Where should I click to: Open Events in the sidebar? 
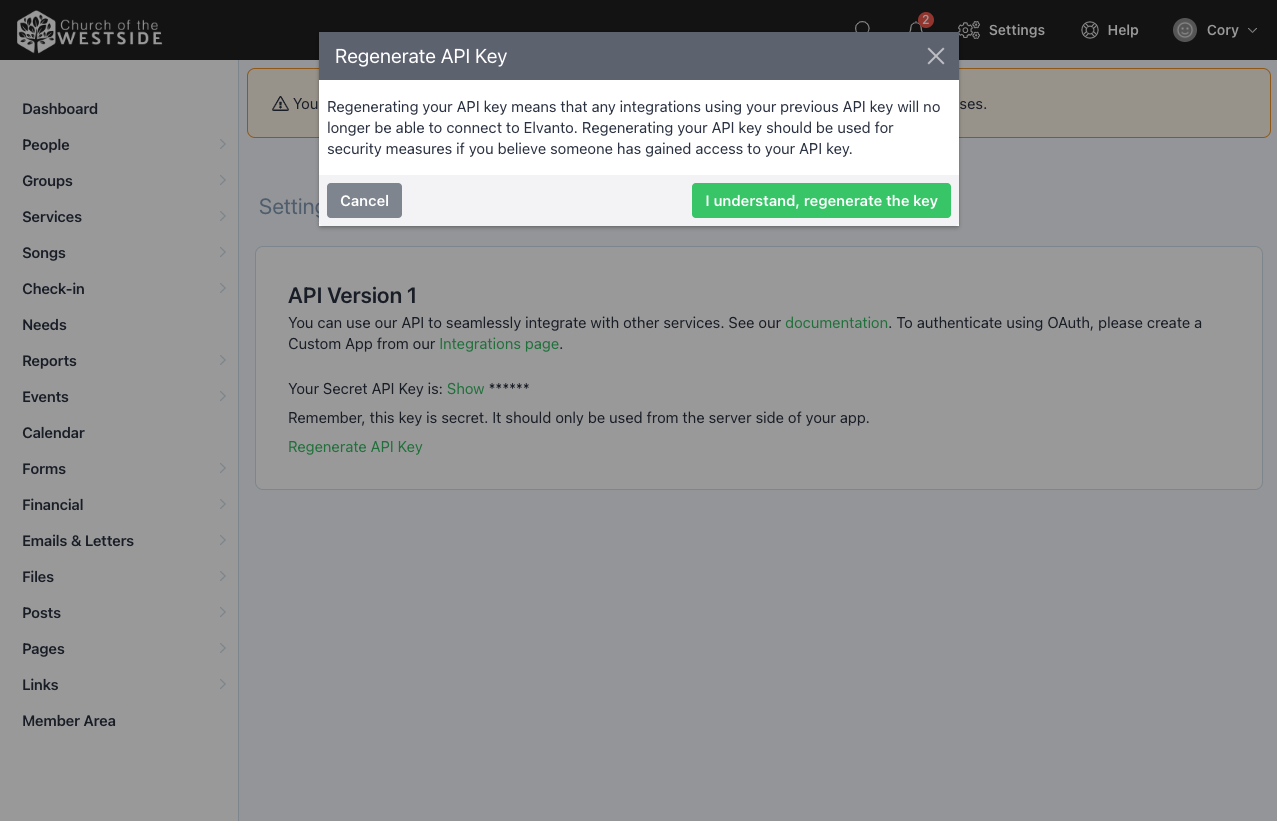[45, 397]
